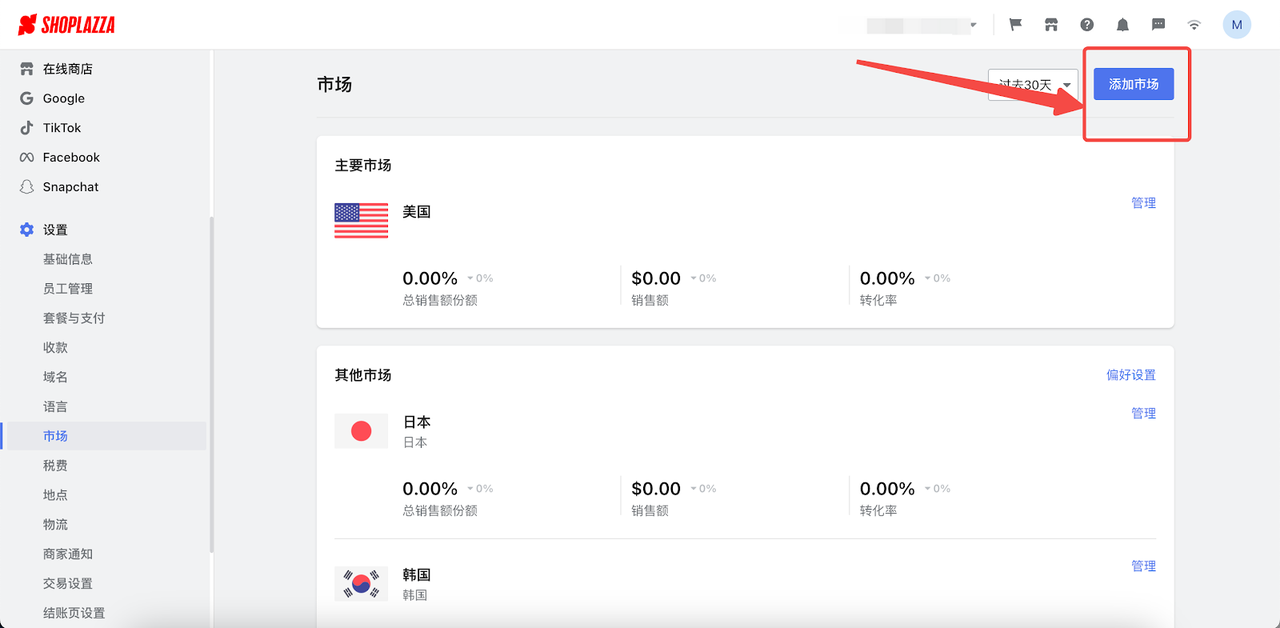Select 物流 in the settings sidebar

(55, 524)
